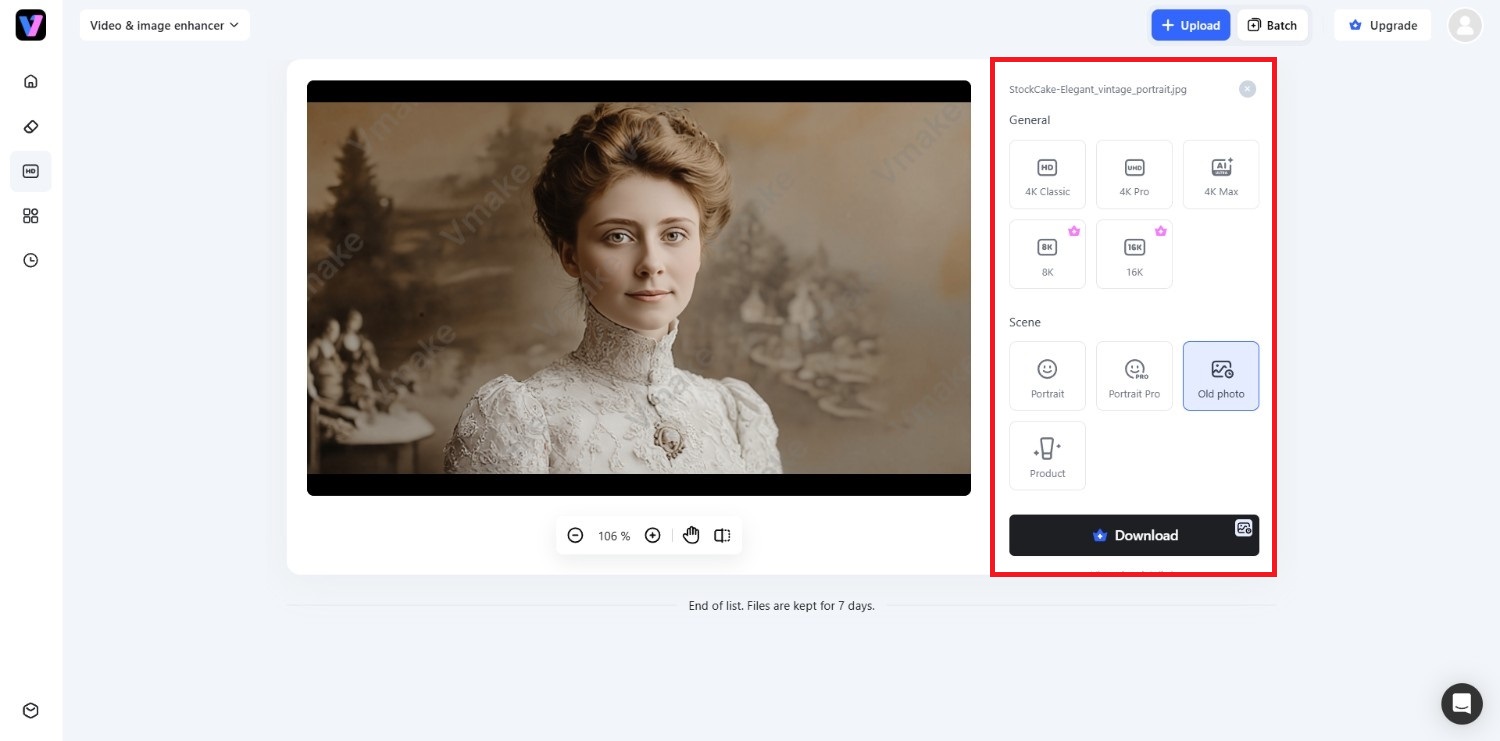Select the 4K Pro option
The image size is (1500, 741).
pos(1134,174)
